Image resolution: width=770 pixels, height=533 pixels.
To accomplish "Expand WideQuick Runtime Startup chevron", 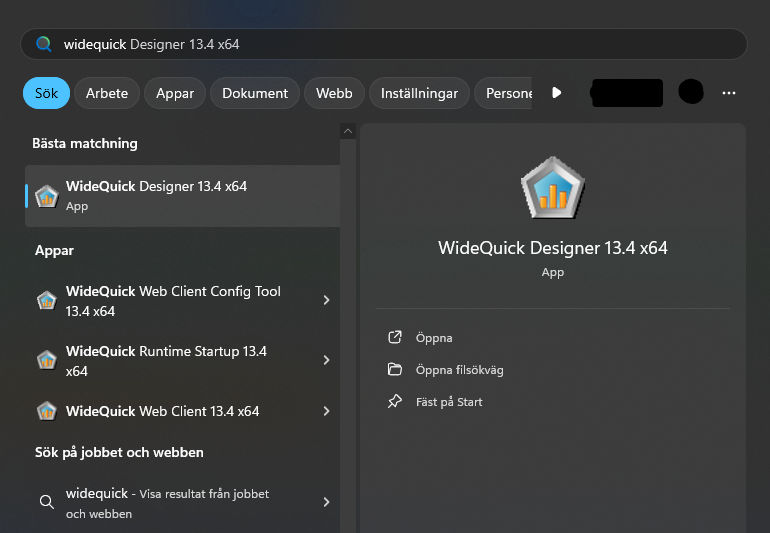I will (327, 360).
